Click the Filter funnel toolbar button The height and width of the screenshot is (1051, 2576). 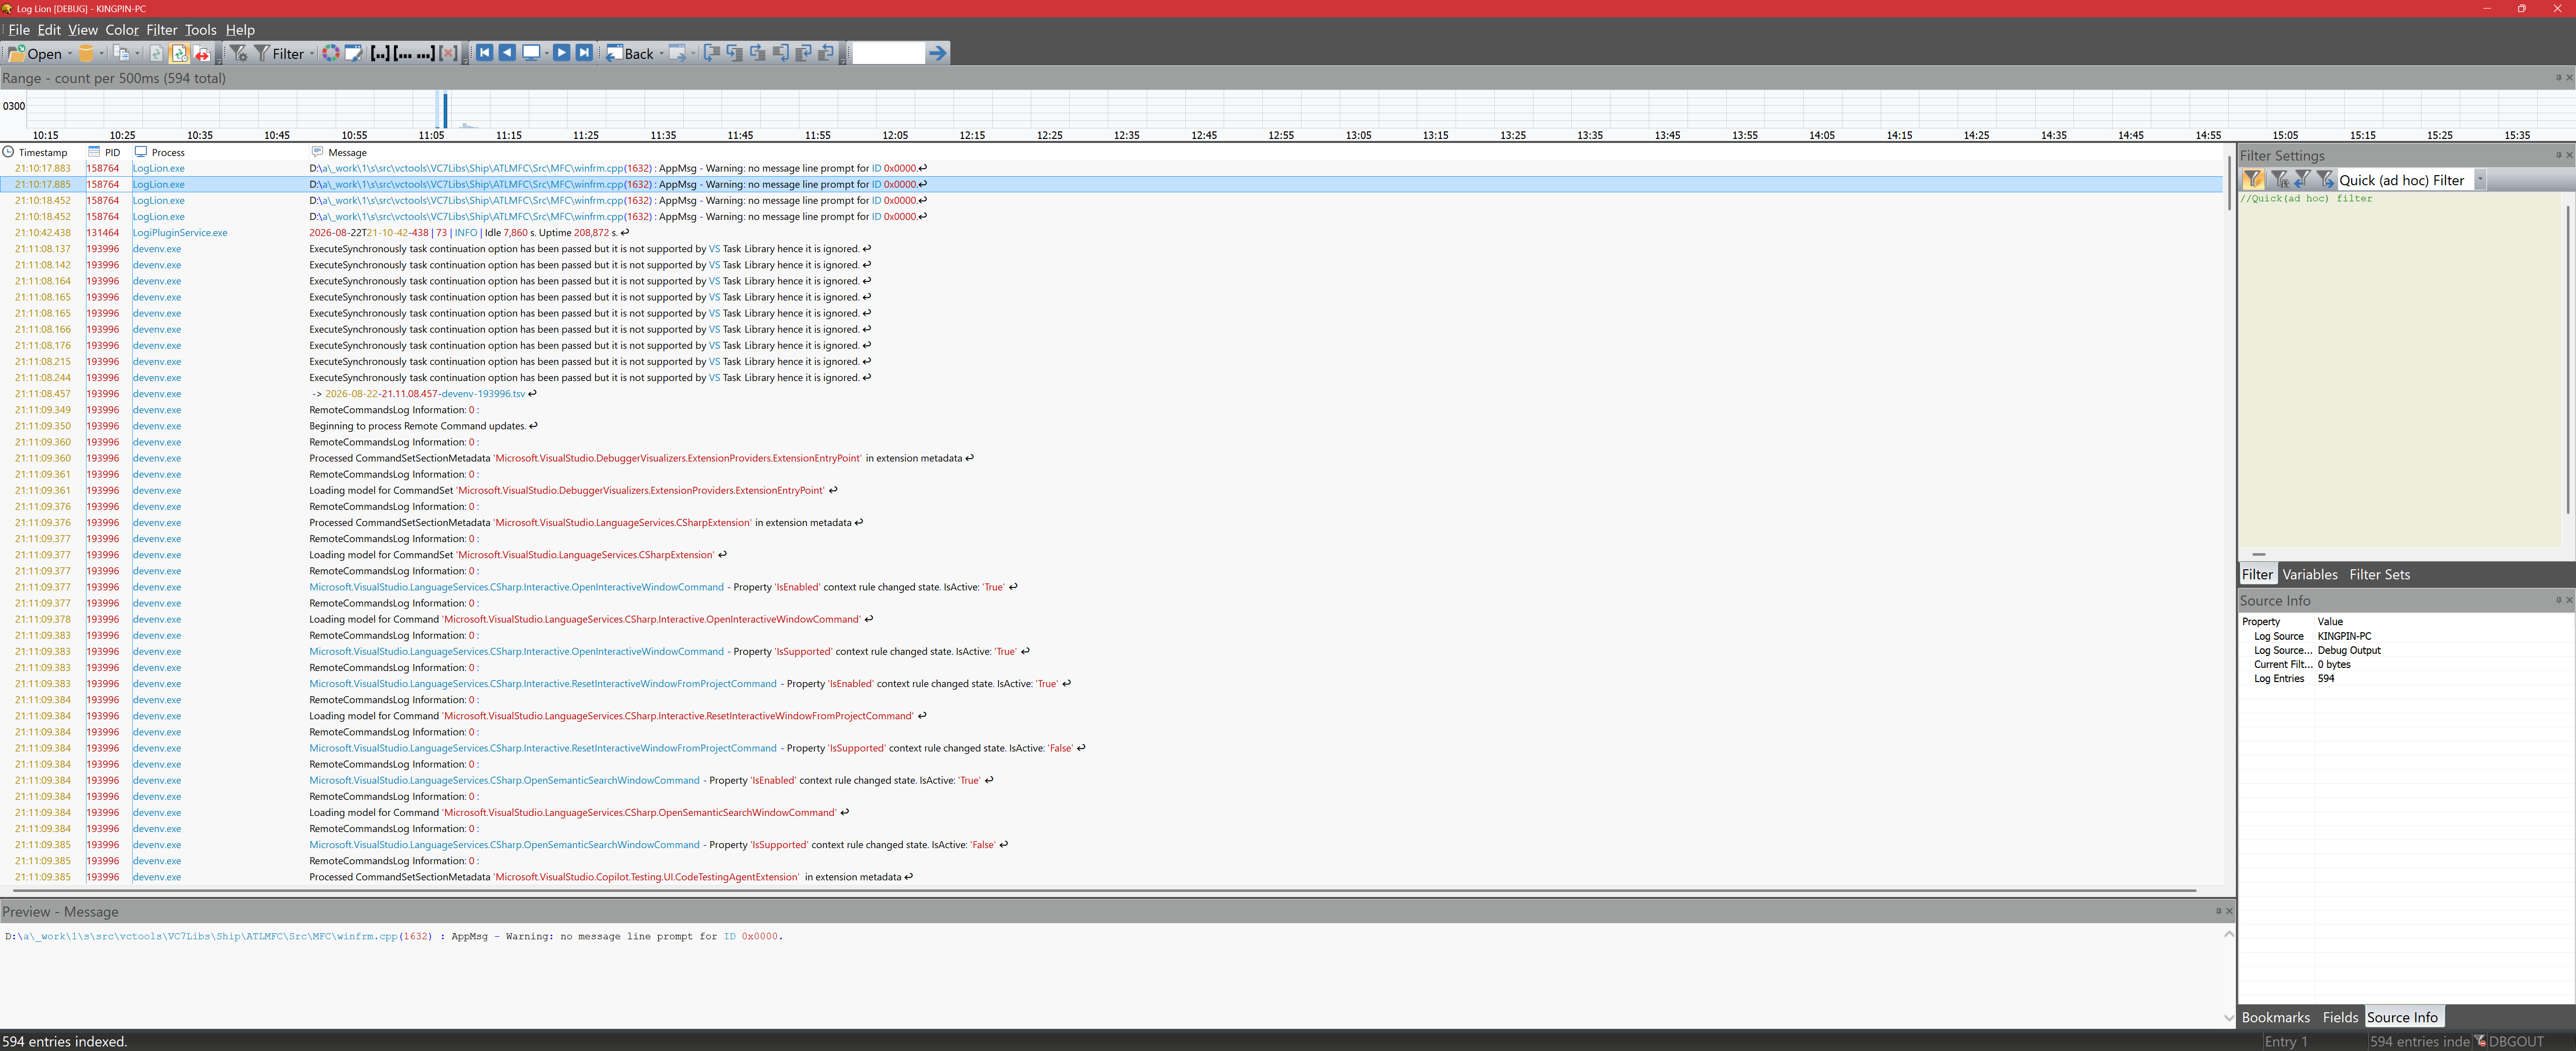[x=280, y=53]
